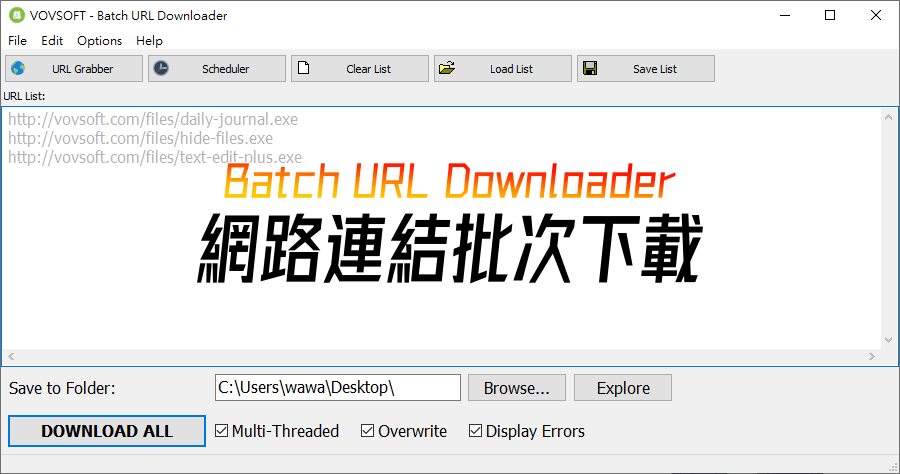Image resolution: width=900 pixels, height=474 pixels.
Task: Click the Load List button label
Action: coord(511,69)
